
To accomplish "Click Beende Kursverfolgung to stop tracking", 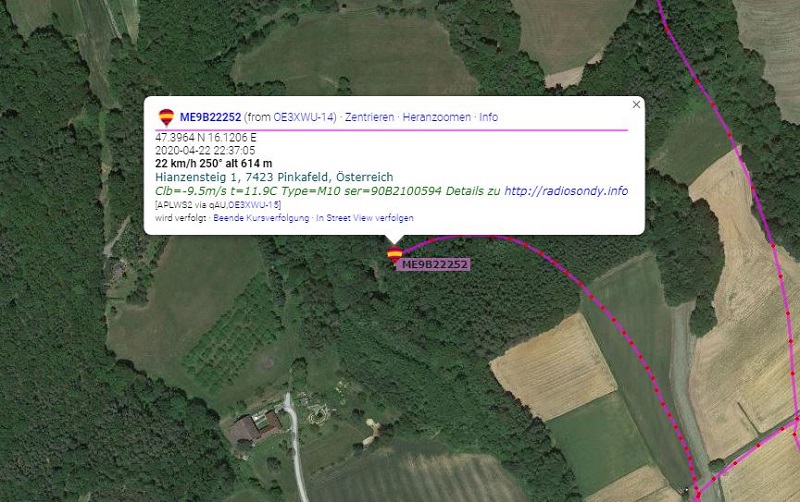I will coord(261,218).
